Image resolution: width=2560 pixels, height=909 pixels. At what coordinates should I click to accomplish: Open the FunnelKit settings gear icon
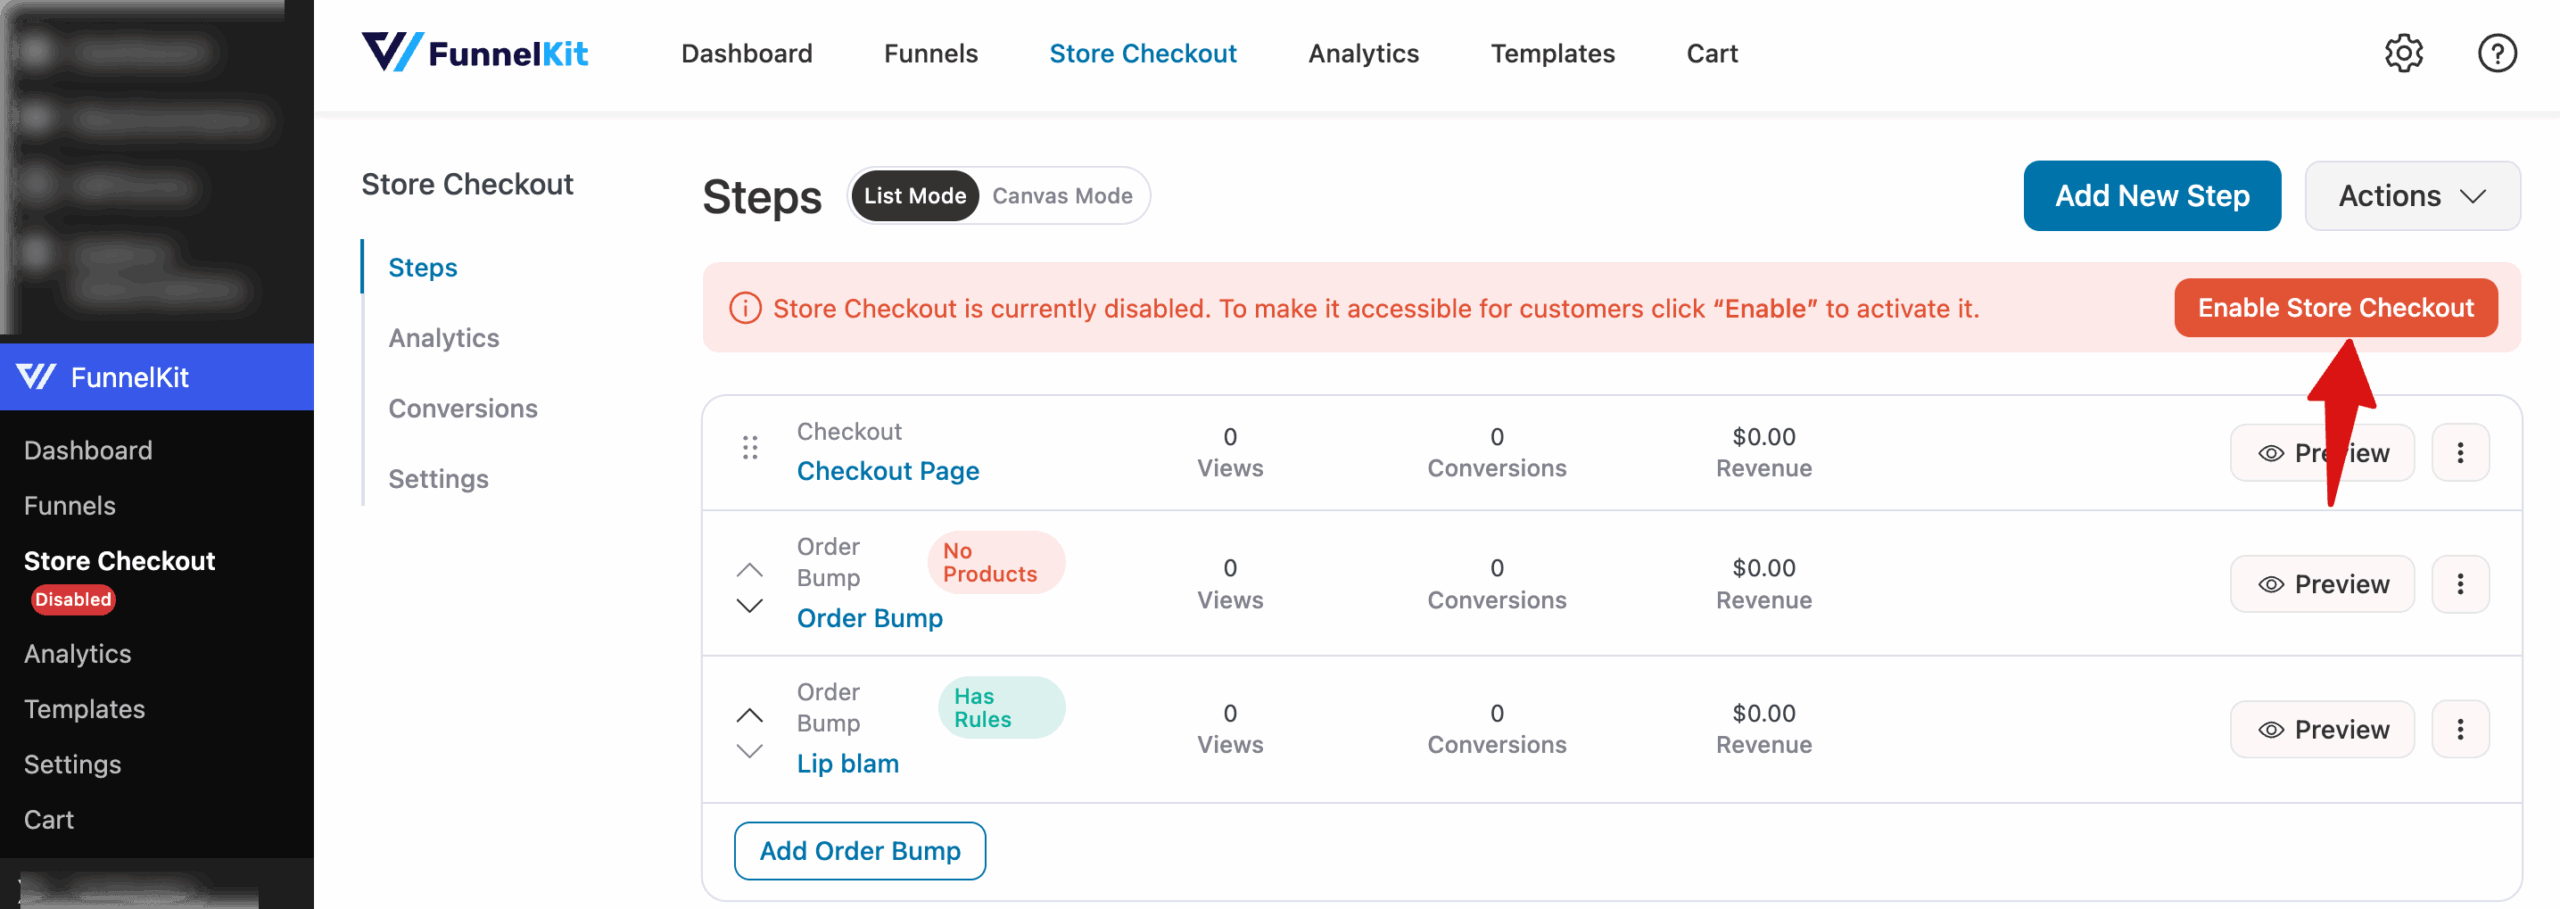2404,53
